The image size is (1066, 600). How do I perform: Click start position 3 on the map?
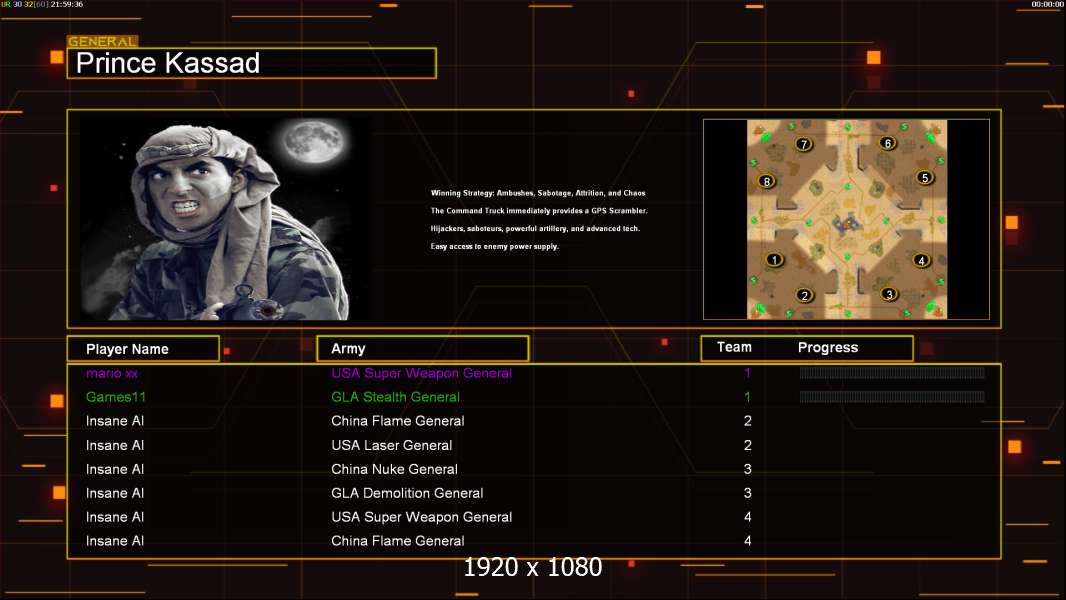889,294
